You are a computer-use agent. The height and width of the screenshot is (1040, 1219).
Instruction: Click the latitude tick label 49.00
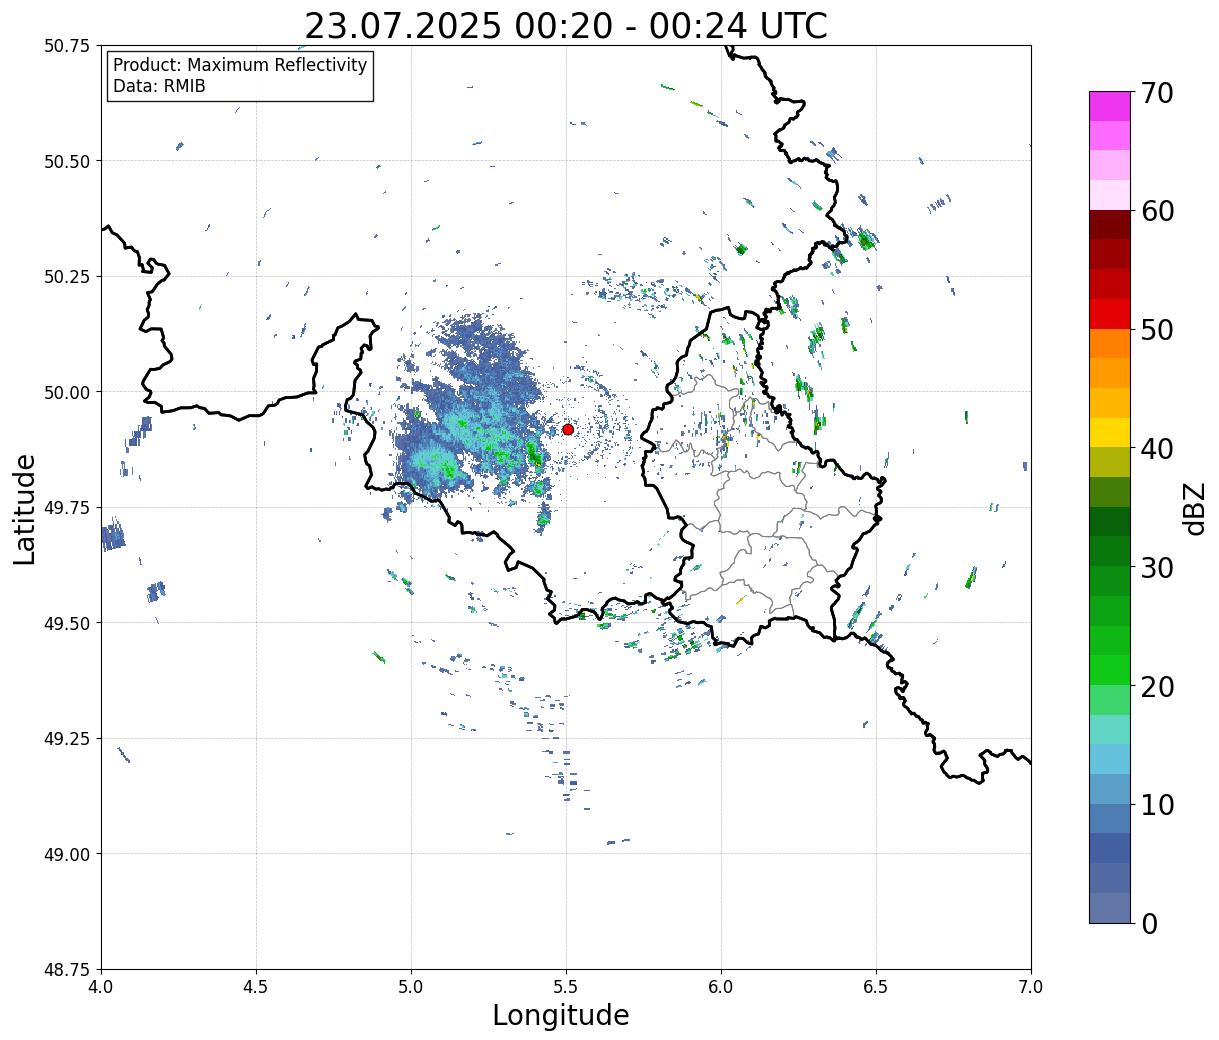point(67,854)
